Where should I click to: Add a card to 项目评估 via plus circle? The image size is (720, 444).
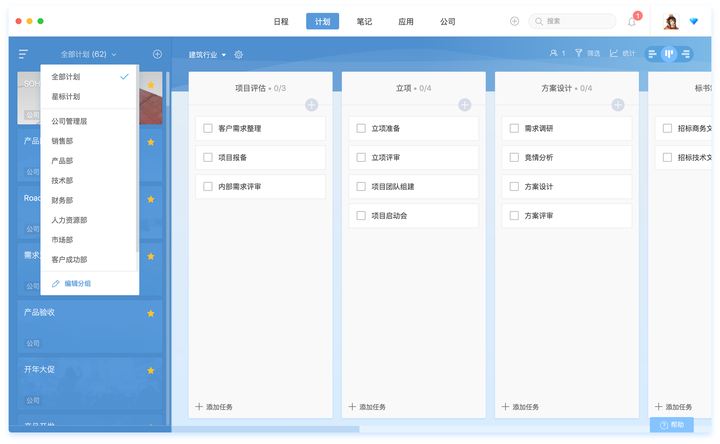point(312,105)
